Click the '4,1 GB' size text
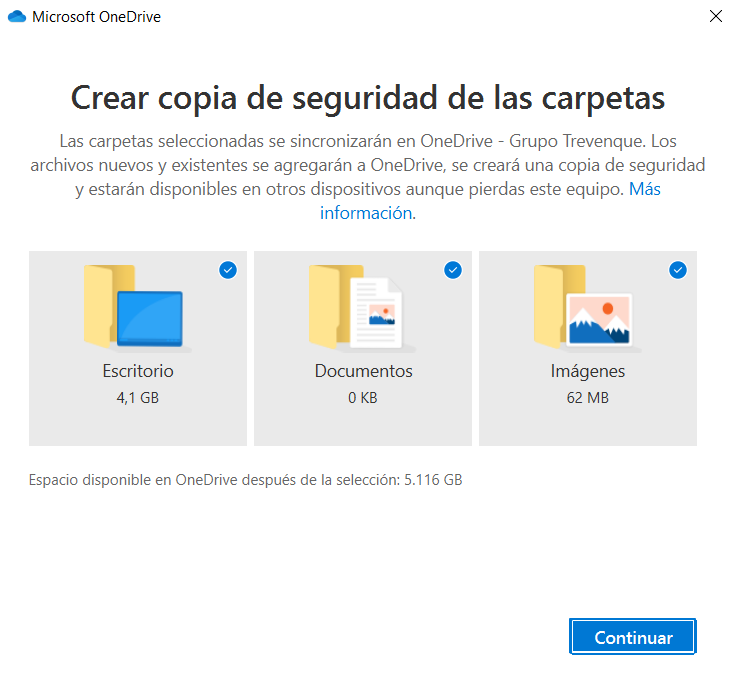Viewport: 740px width, 680px height. tap(138, 398)
